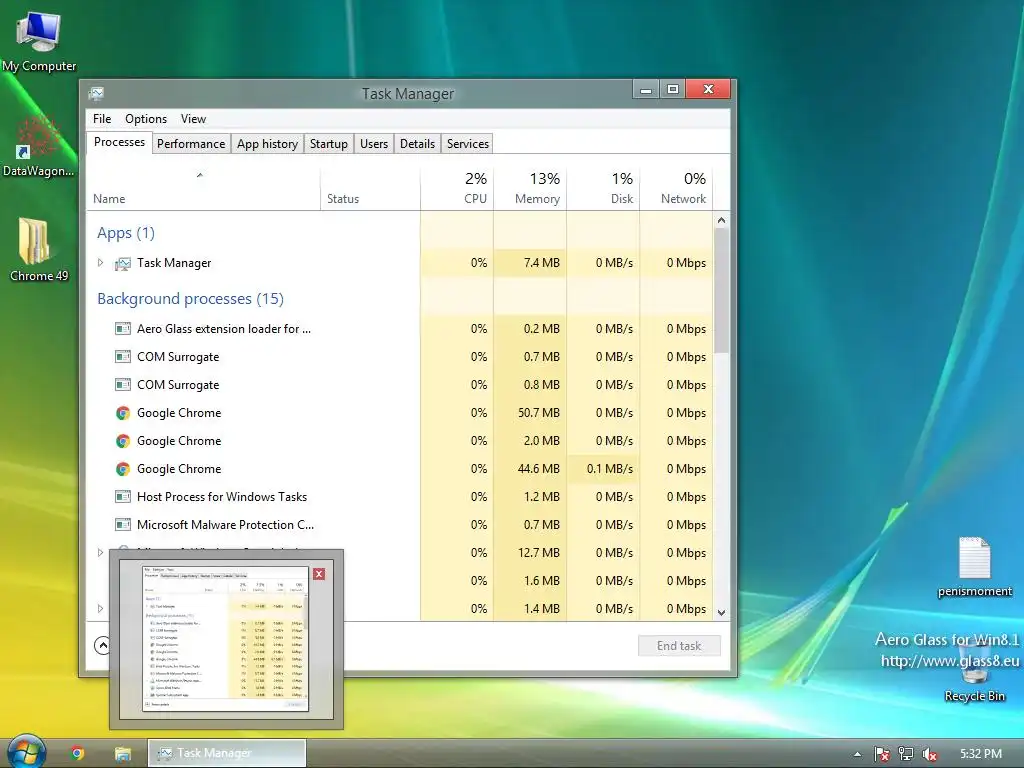
Task: Click the muted volume tray icon
Action: [930, 754]
